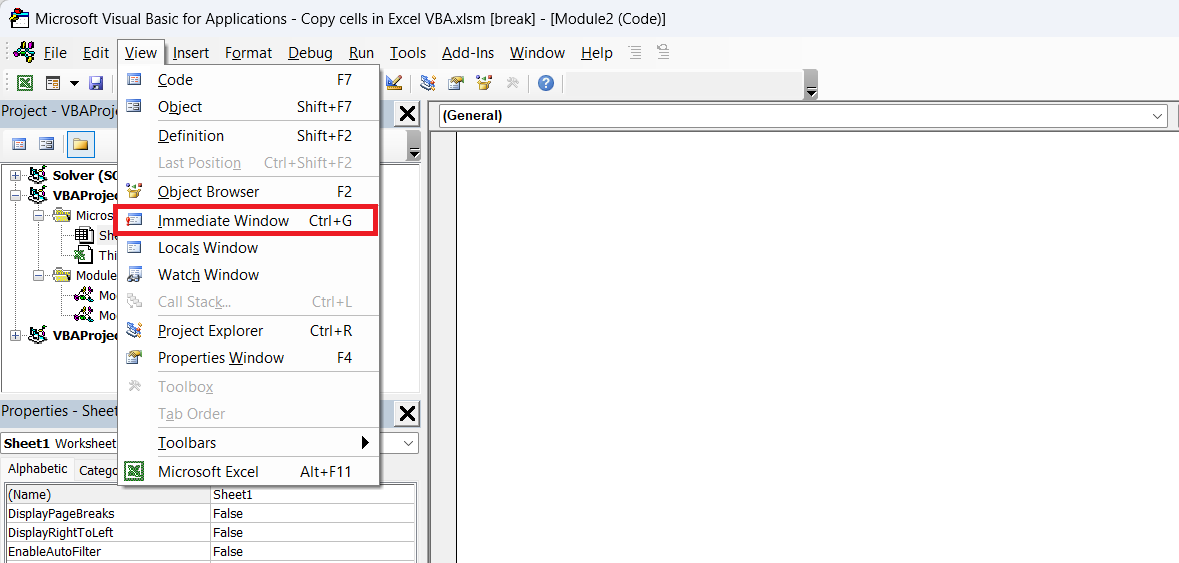Click the VBA app icon beside File menu
Screen dimensions: 1179x563
point(24,53)
